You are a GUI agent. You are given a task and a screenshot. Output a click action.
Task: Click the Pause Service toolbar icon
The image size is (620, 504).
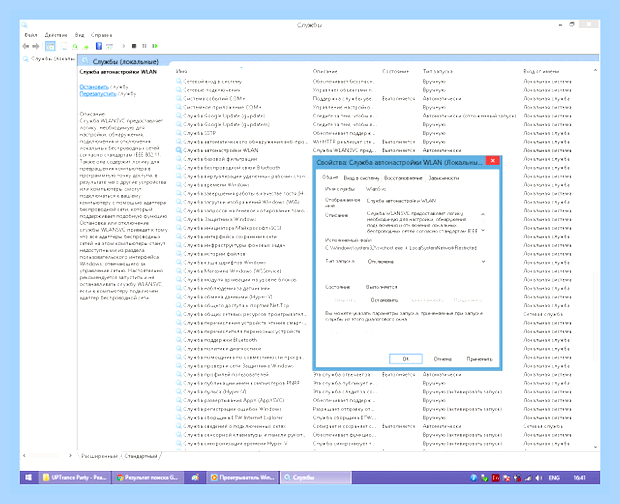click(x=144, y=46)
